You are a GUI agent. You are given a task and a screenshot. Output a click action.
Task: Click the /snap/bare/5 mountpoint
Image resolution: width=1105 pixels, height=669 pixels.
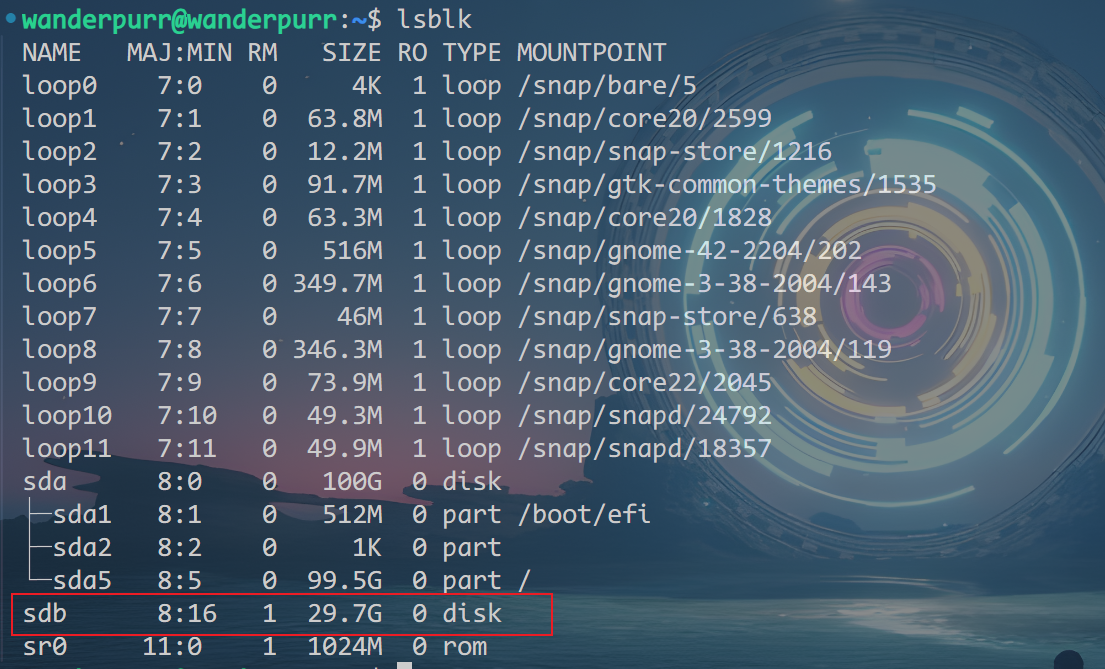point(607,86)
